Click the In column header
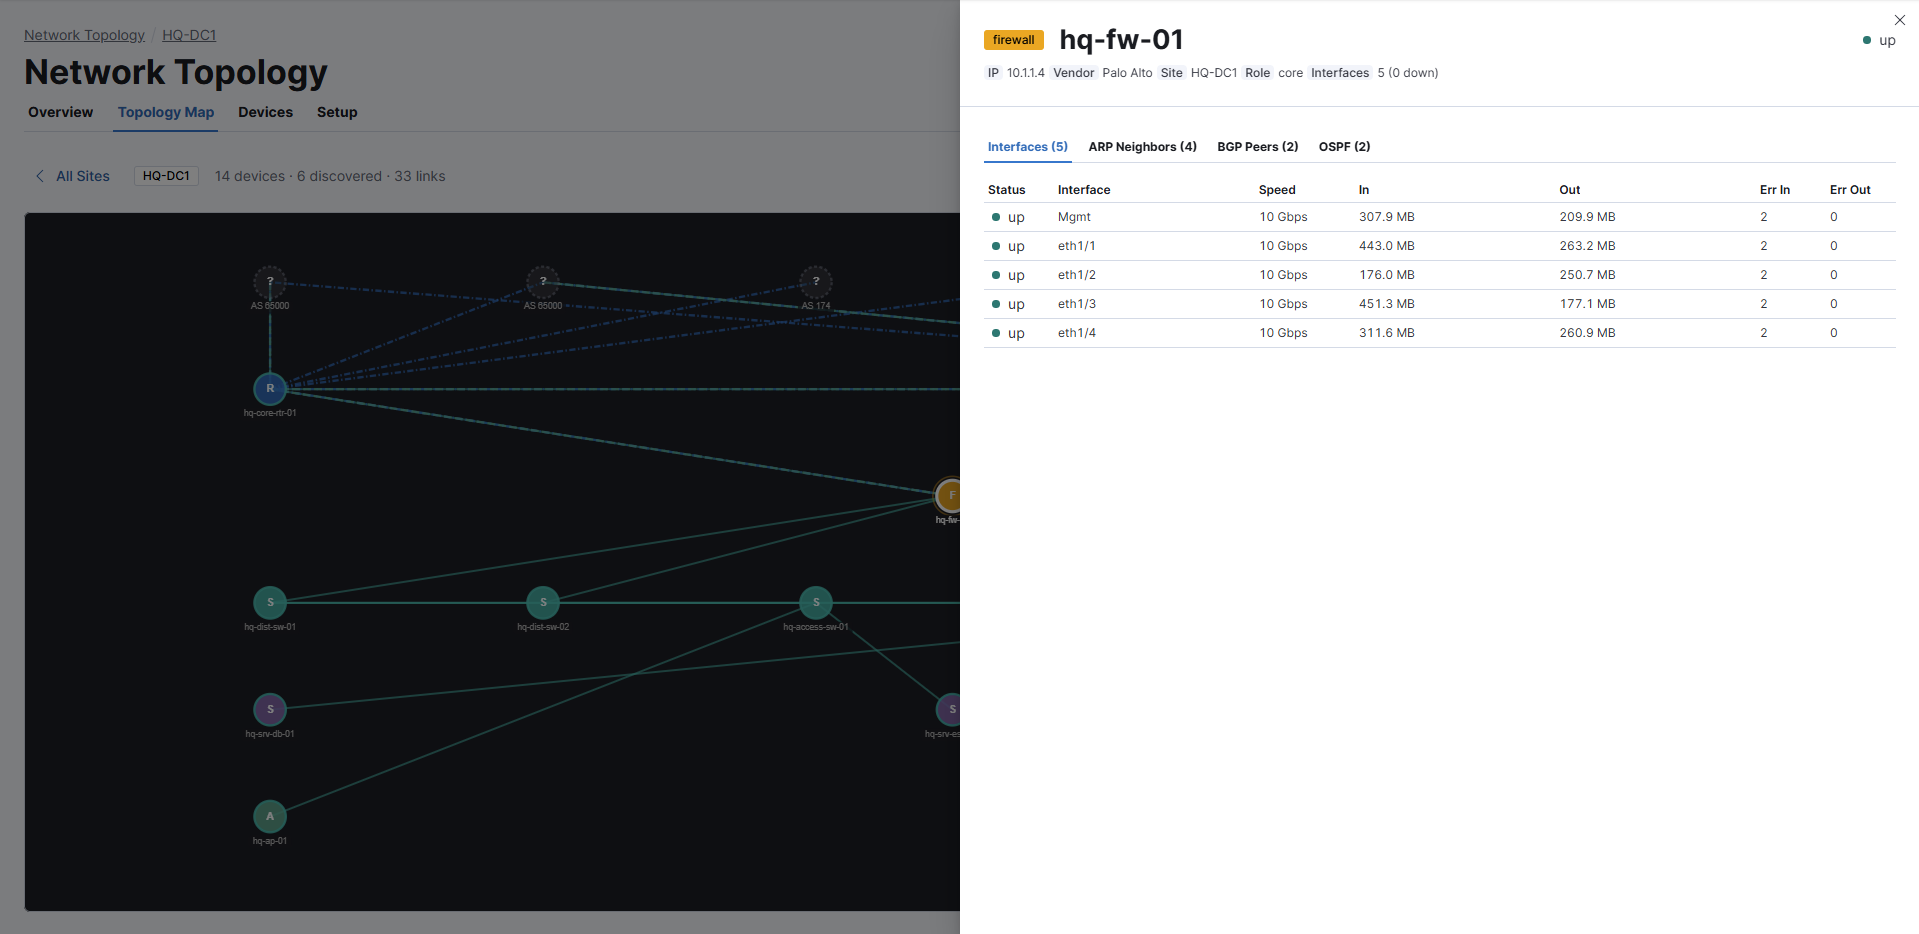 coord(1364,190)
